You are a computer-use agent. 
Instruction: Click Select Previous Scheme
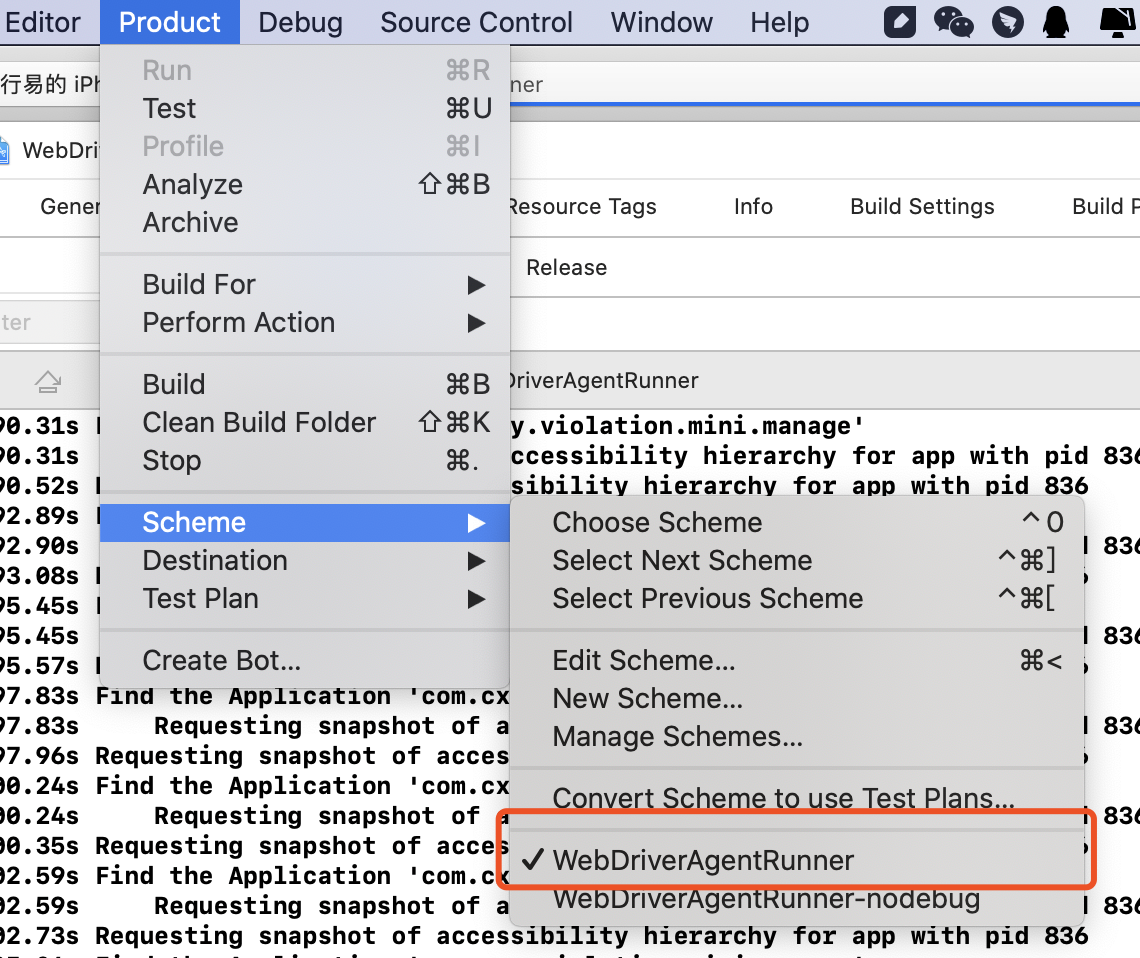[x=797, y=598]
